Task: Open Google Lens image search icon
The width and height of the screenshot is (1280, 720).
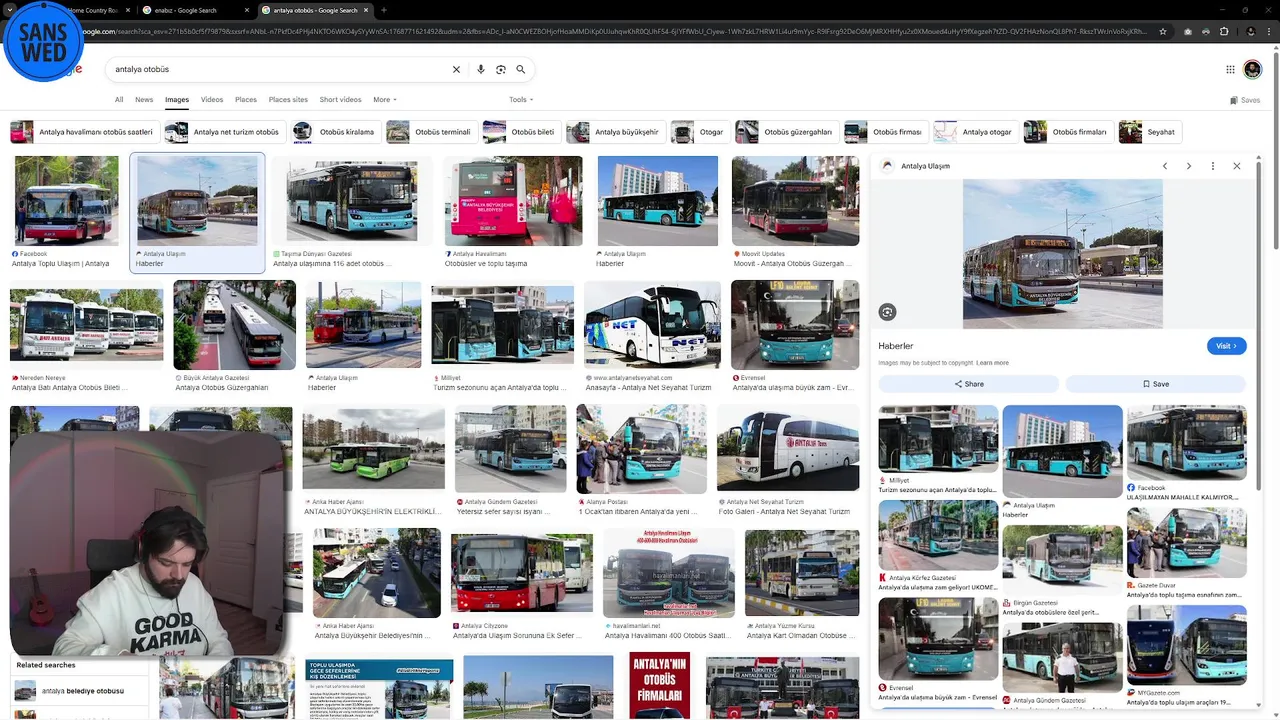Action: 501,70
